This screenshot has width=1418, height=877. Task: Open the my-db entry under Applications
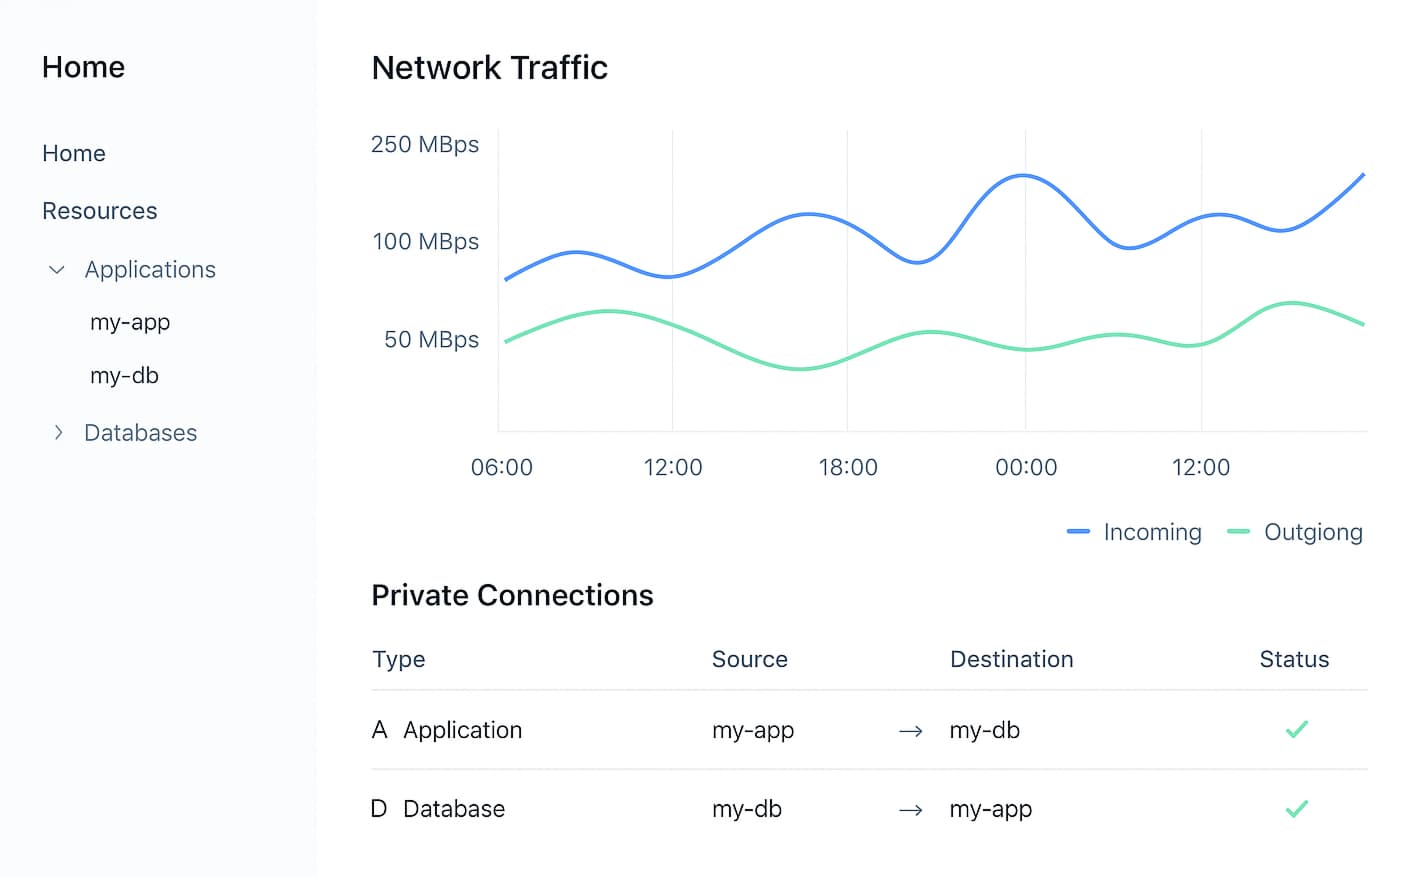point(124,375)
